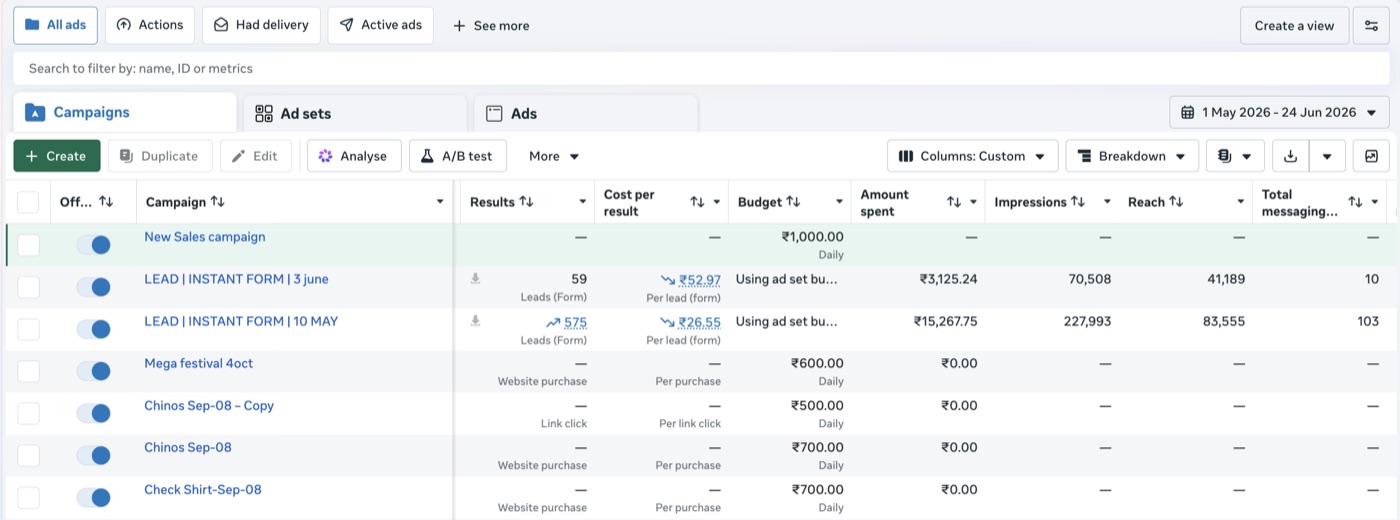Open the reports dropdown arrow
The width and height of the screenshot is (1400, 520).
(x=1247, y=157)
